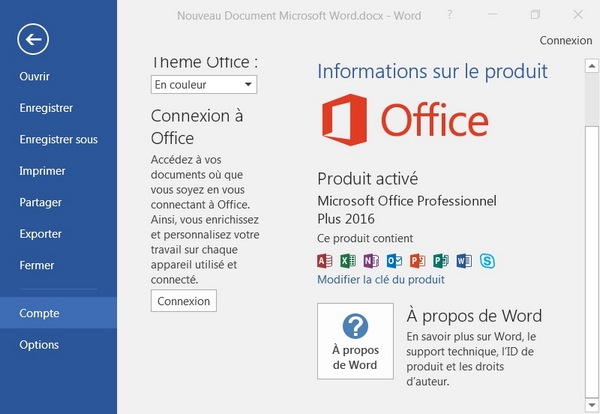Click the Access icon in product list
This screenshot has height=414, width=600.
click(x=324, y=261)
